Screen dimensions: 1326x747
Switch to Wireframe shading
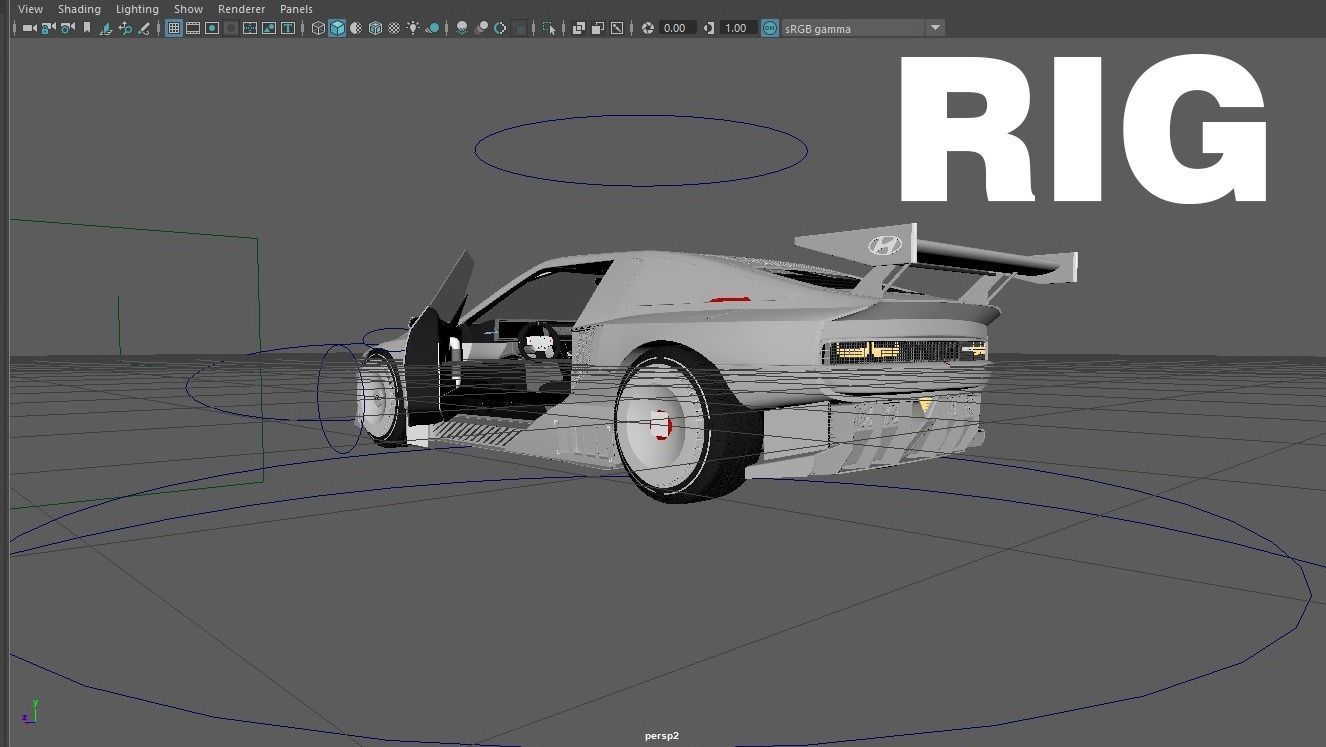318,28
